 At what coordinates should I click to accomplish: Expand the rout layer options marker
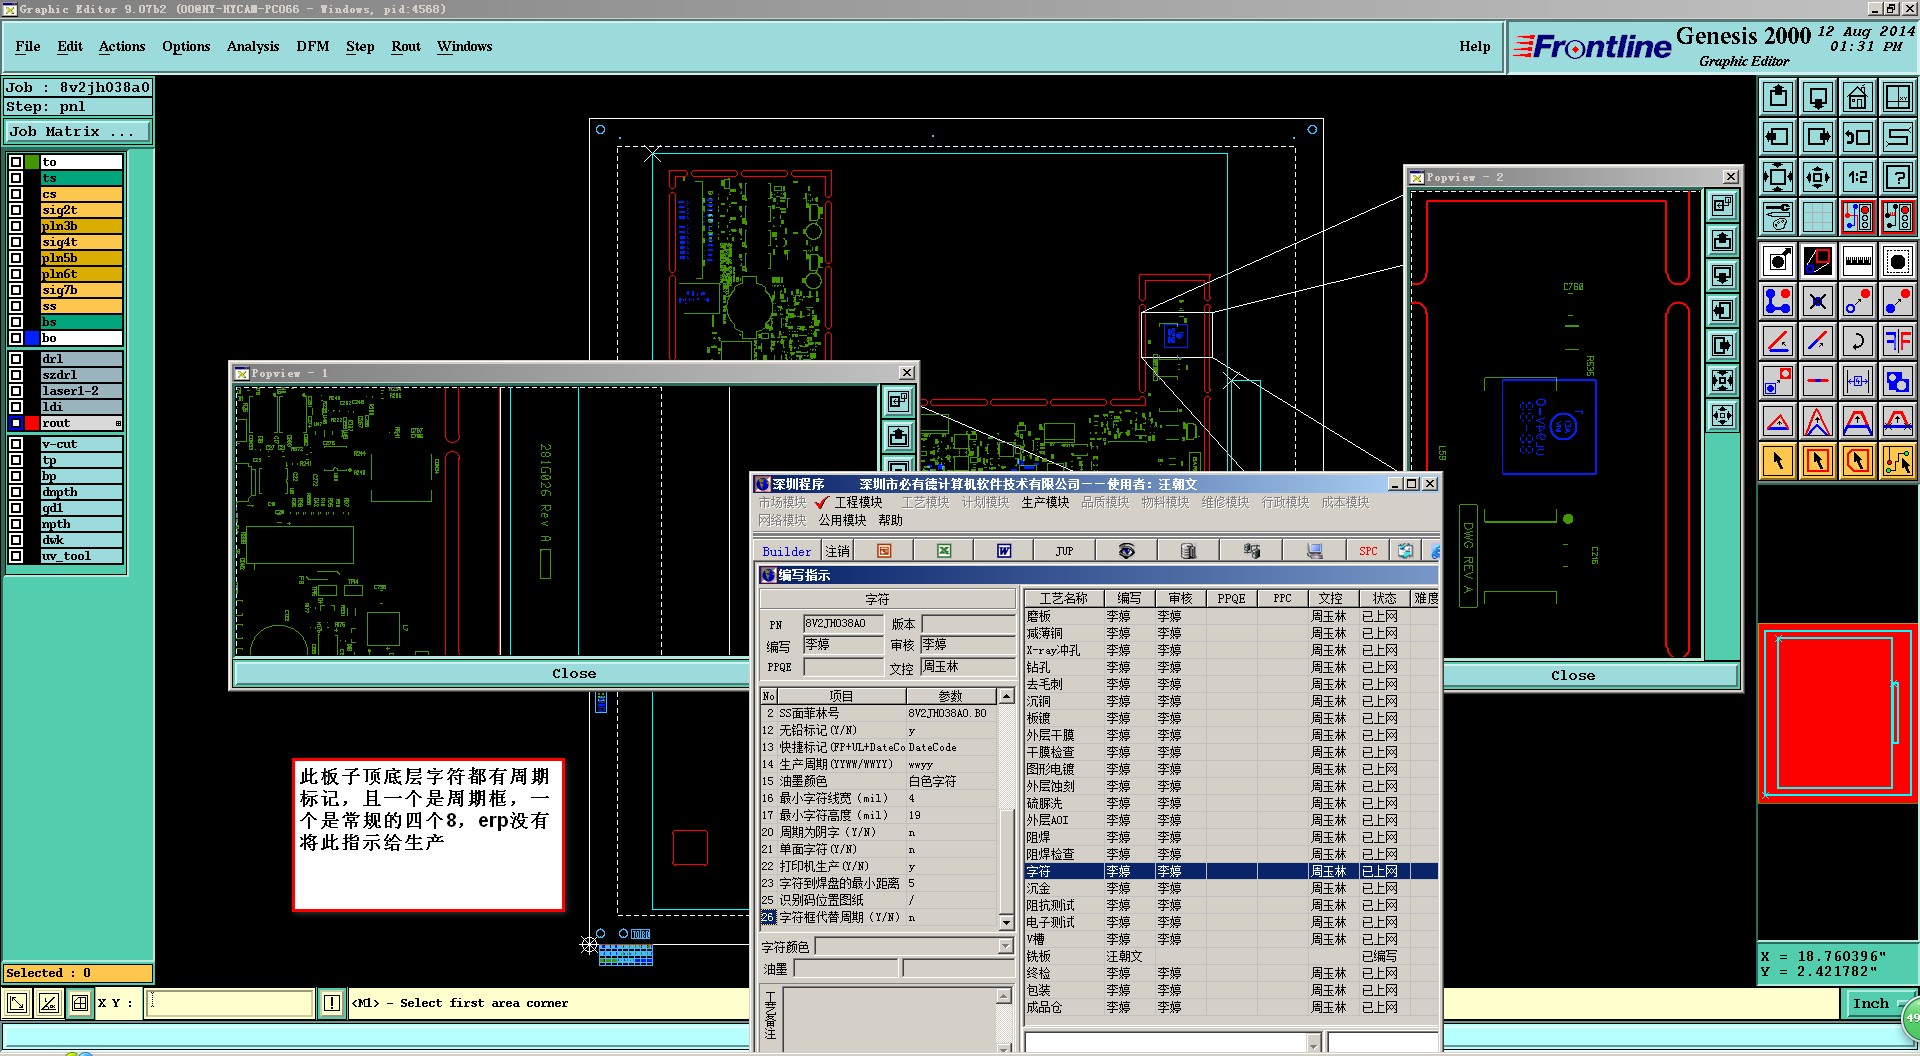coord(118,424)
